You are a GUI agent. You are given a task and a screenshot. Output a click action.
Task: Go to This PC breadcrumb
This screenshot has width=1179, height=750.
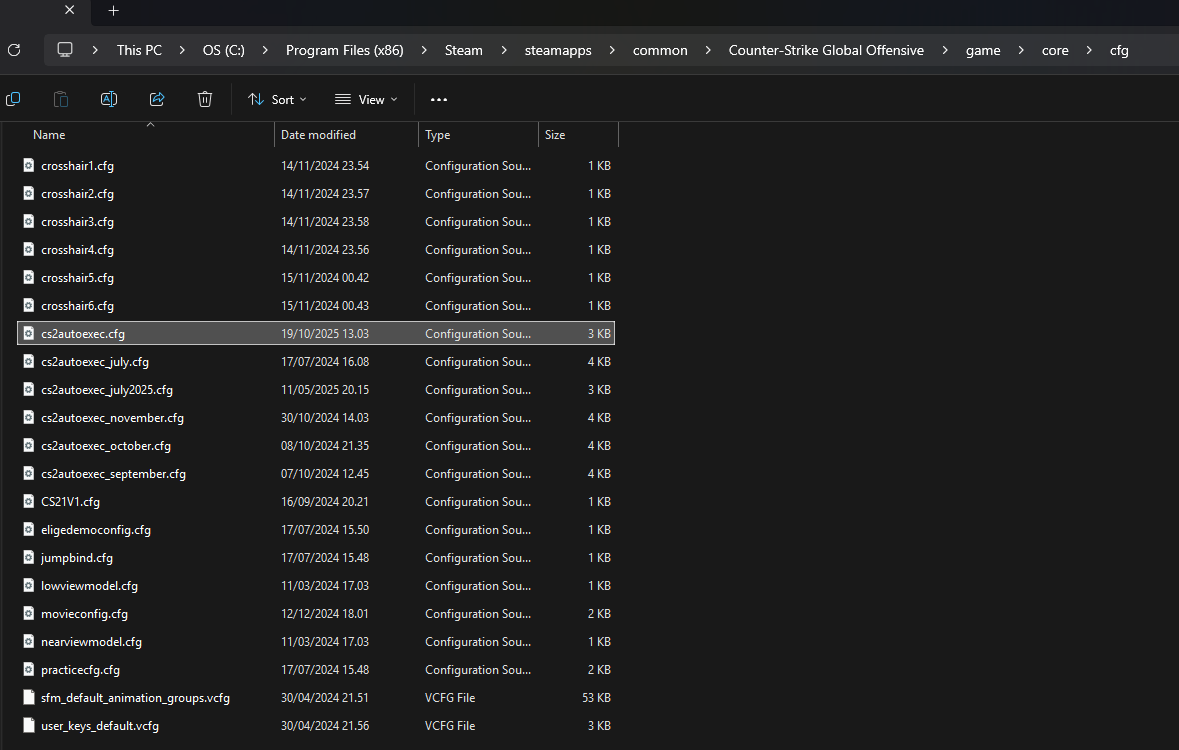[x=139, y=50]
